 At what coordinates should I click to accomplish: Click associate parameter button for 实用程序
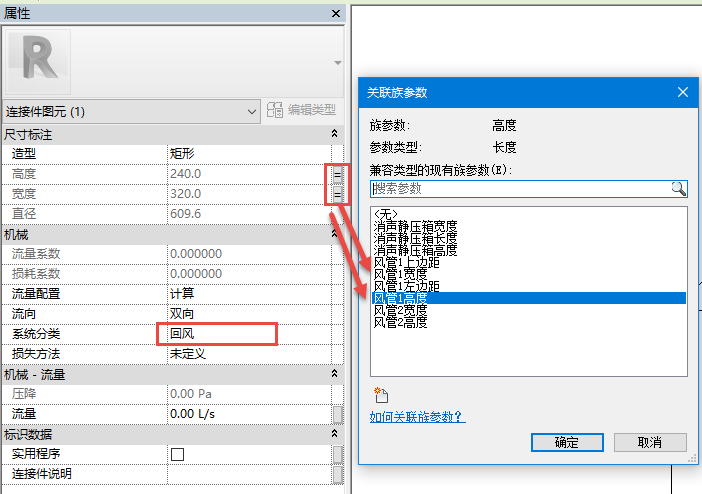pos(338,454)
